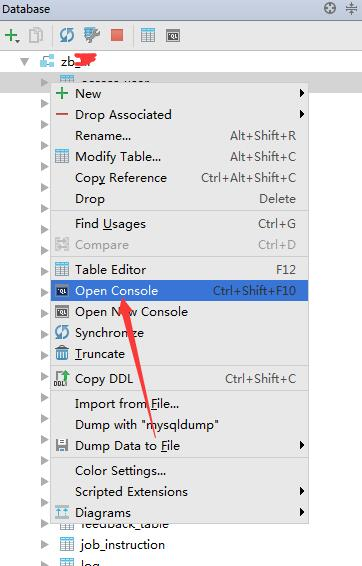Select the job_instruction table in the tree
This screenshot has width=362, height=566.
pyautogui.click(x=122, y=544)
